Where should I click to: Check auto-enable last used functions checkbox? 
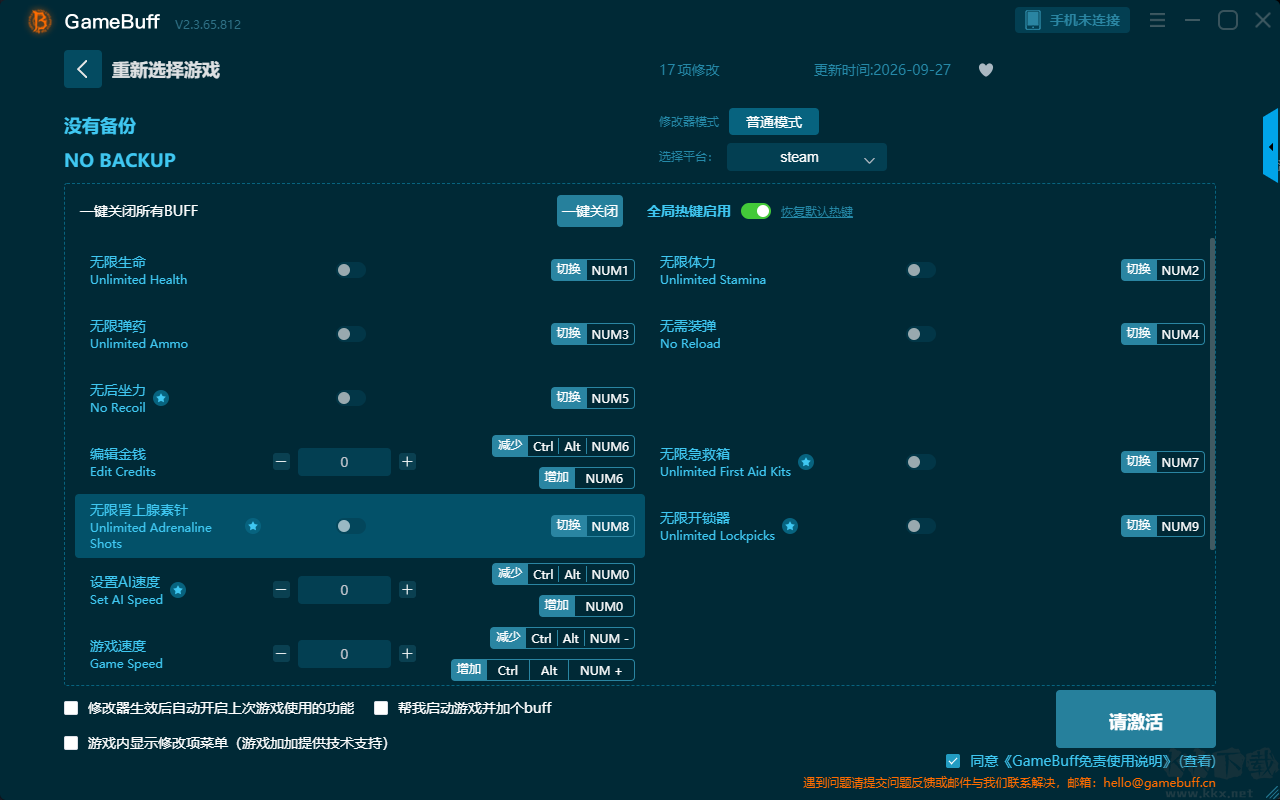pyautogui.click(x=71, y=708)
